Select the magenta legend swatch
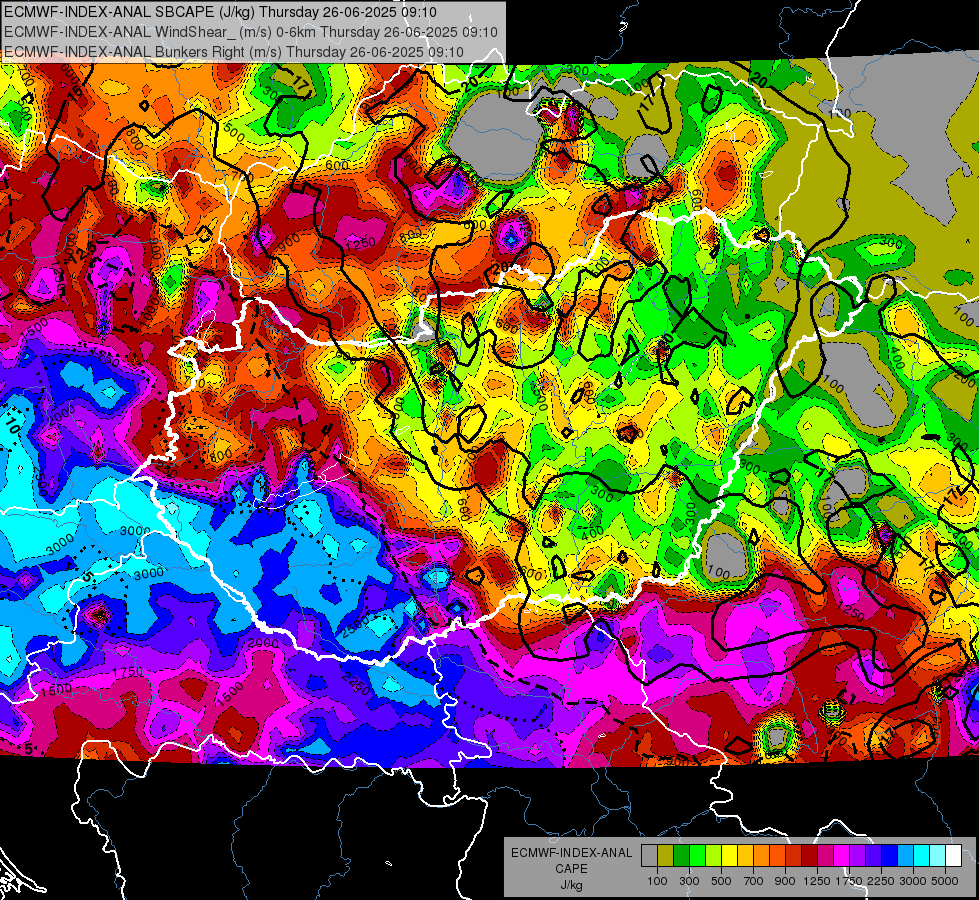The image size is (979, 900). (x=842, y=855)
